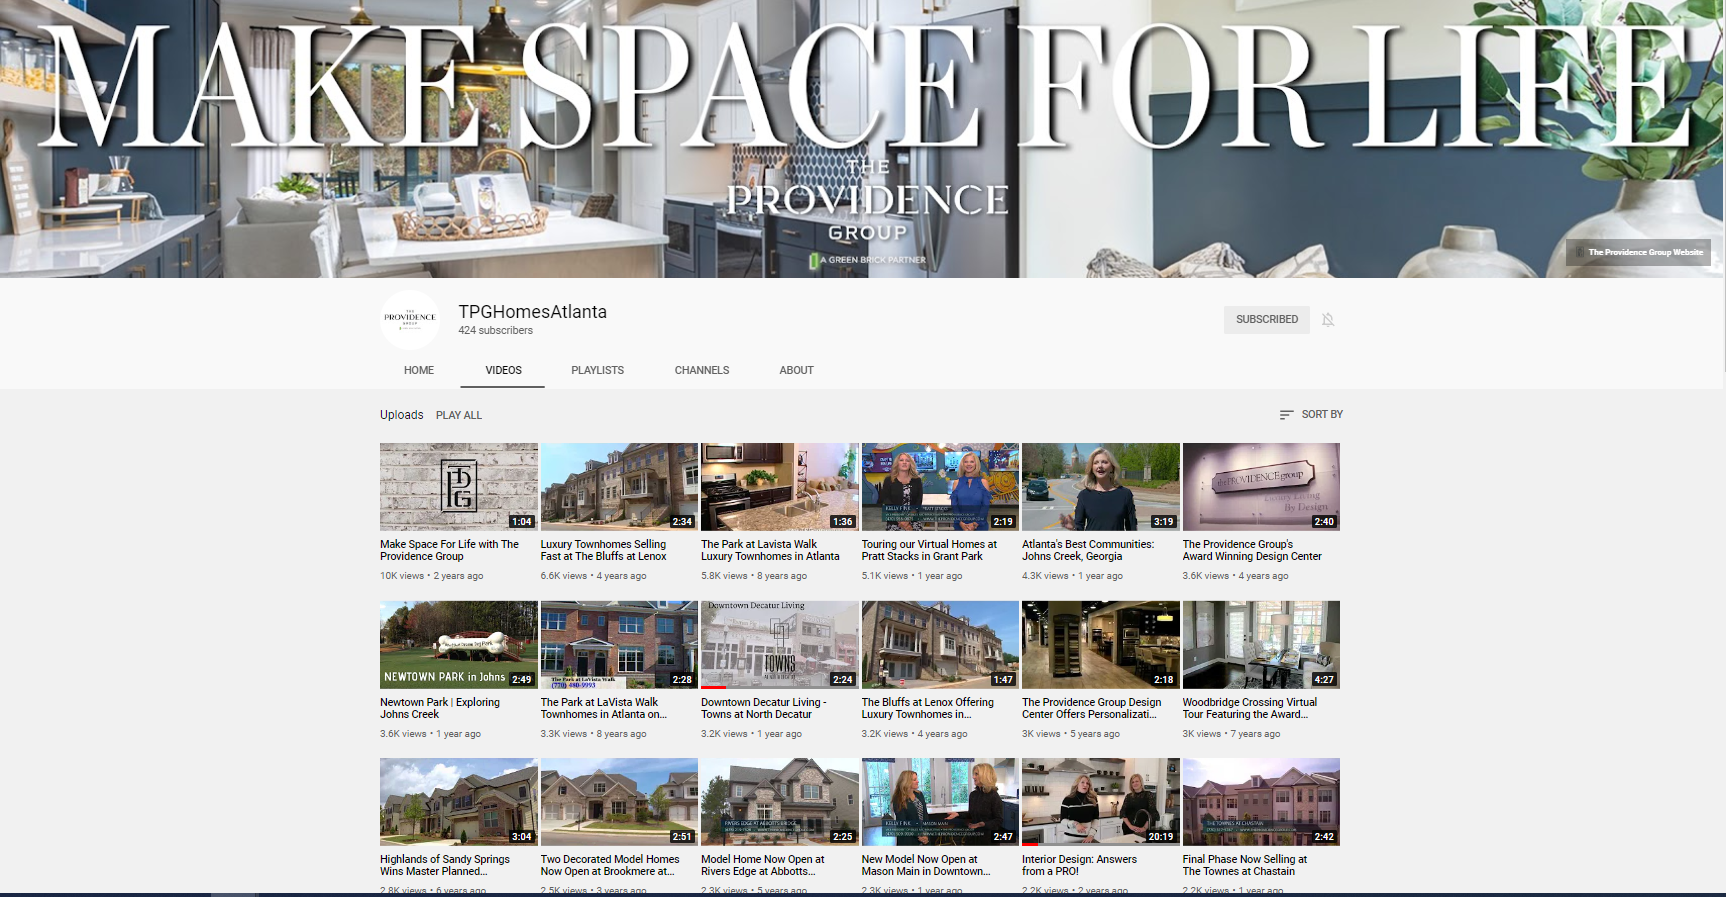
Task: Open Downtown Decatur Living video thumbnail
Action: click(779, 645)
